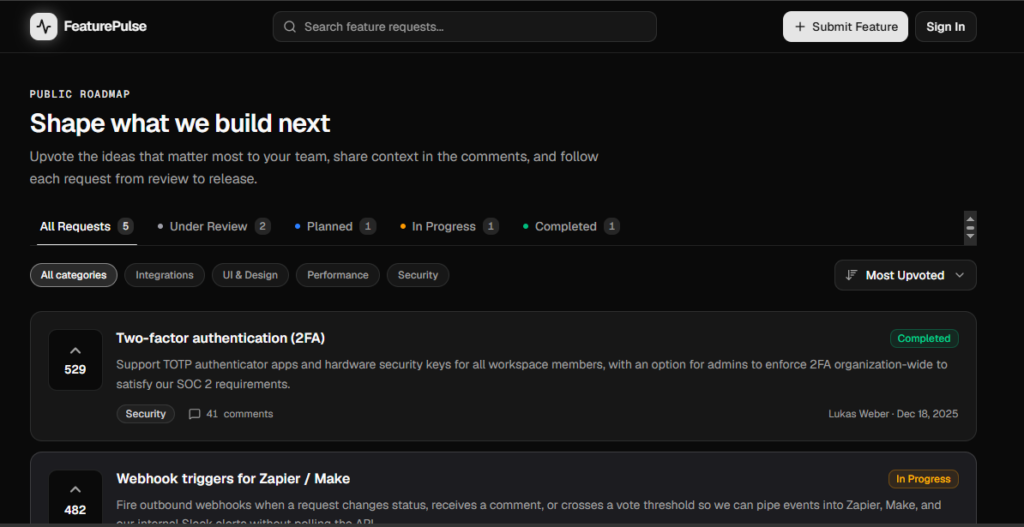Open the Webhook triggers for Zapier / Make title

[x=233, y=479]
